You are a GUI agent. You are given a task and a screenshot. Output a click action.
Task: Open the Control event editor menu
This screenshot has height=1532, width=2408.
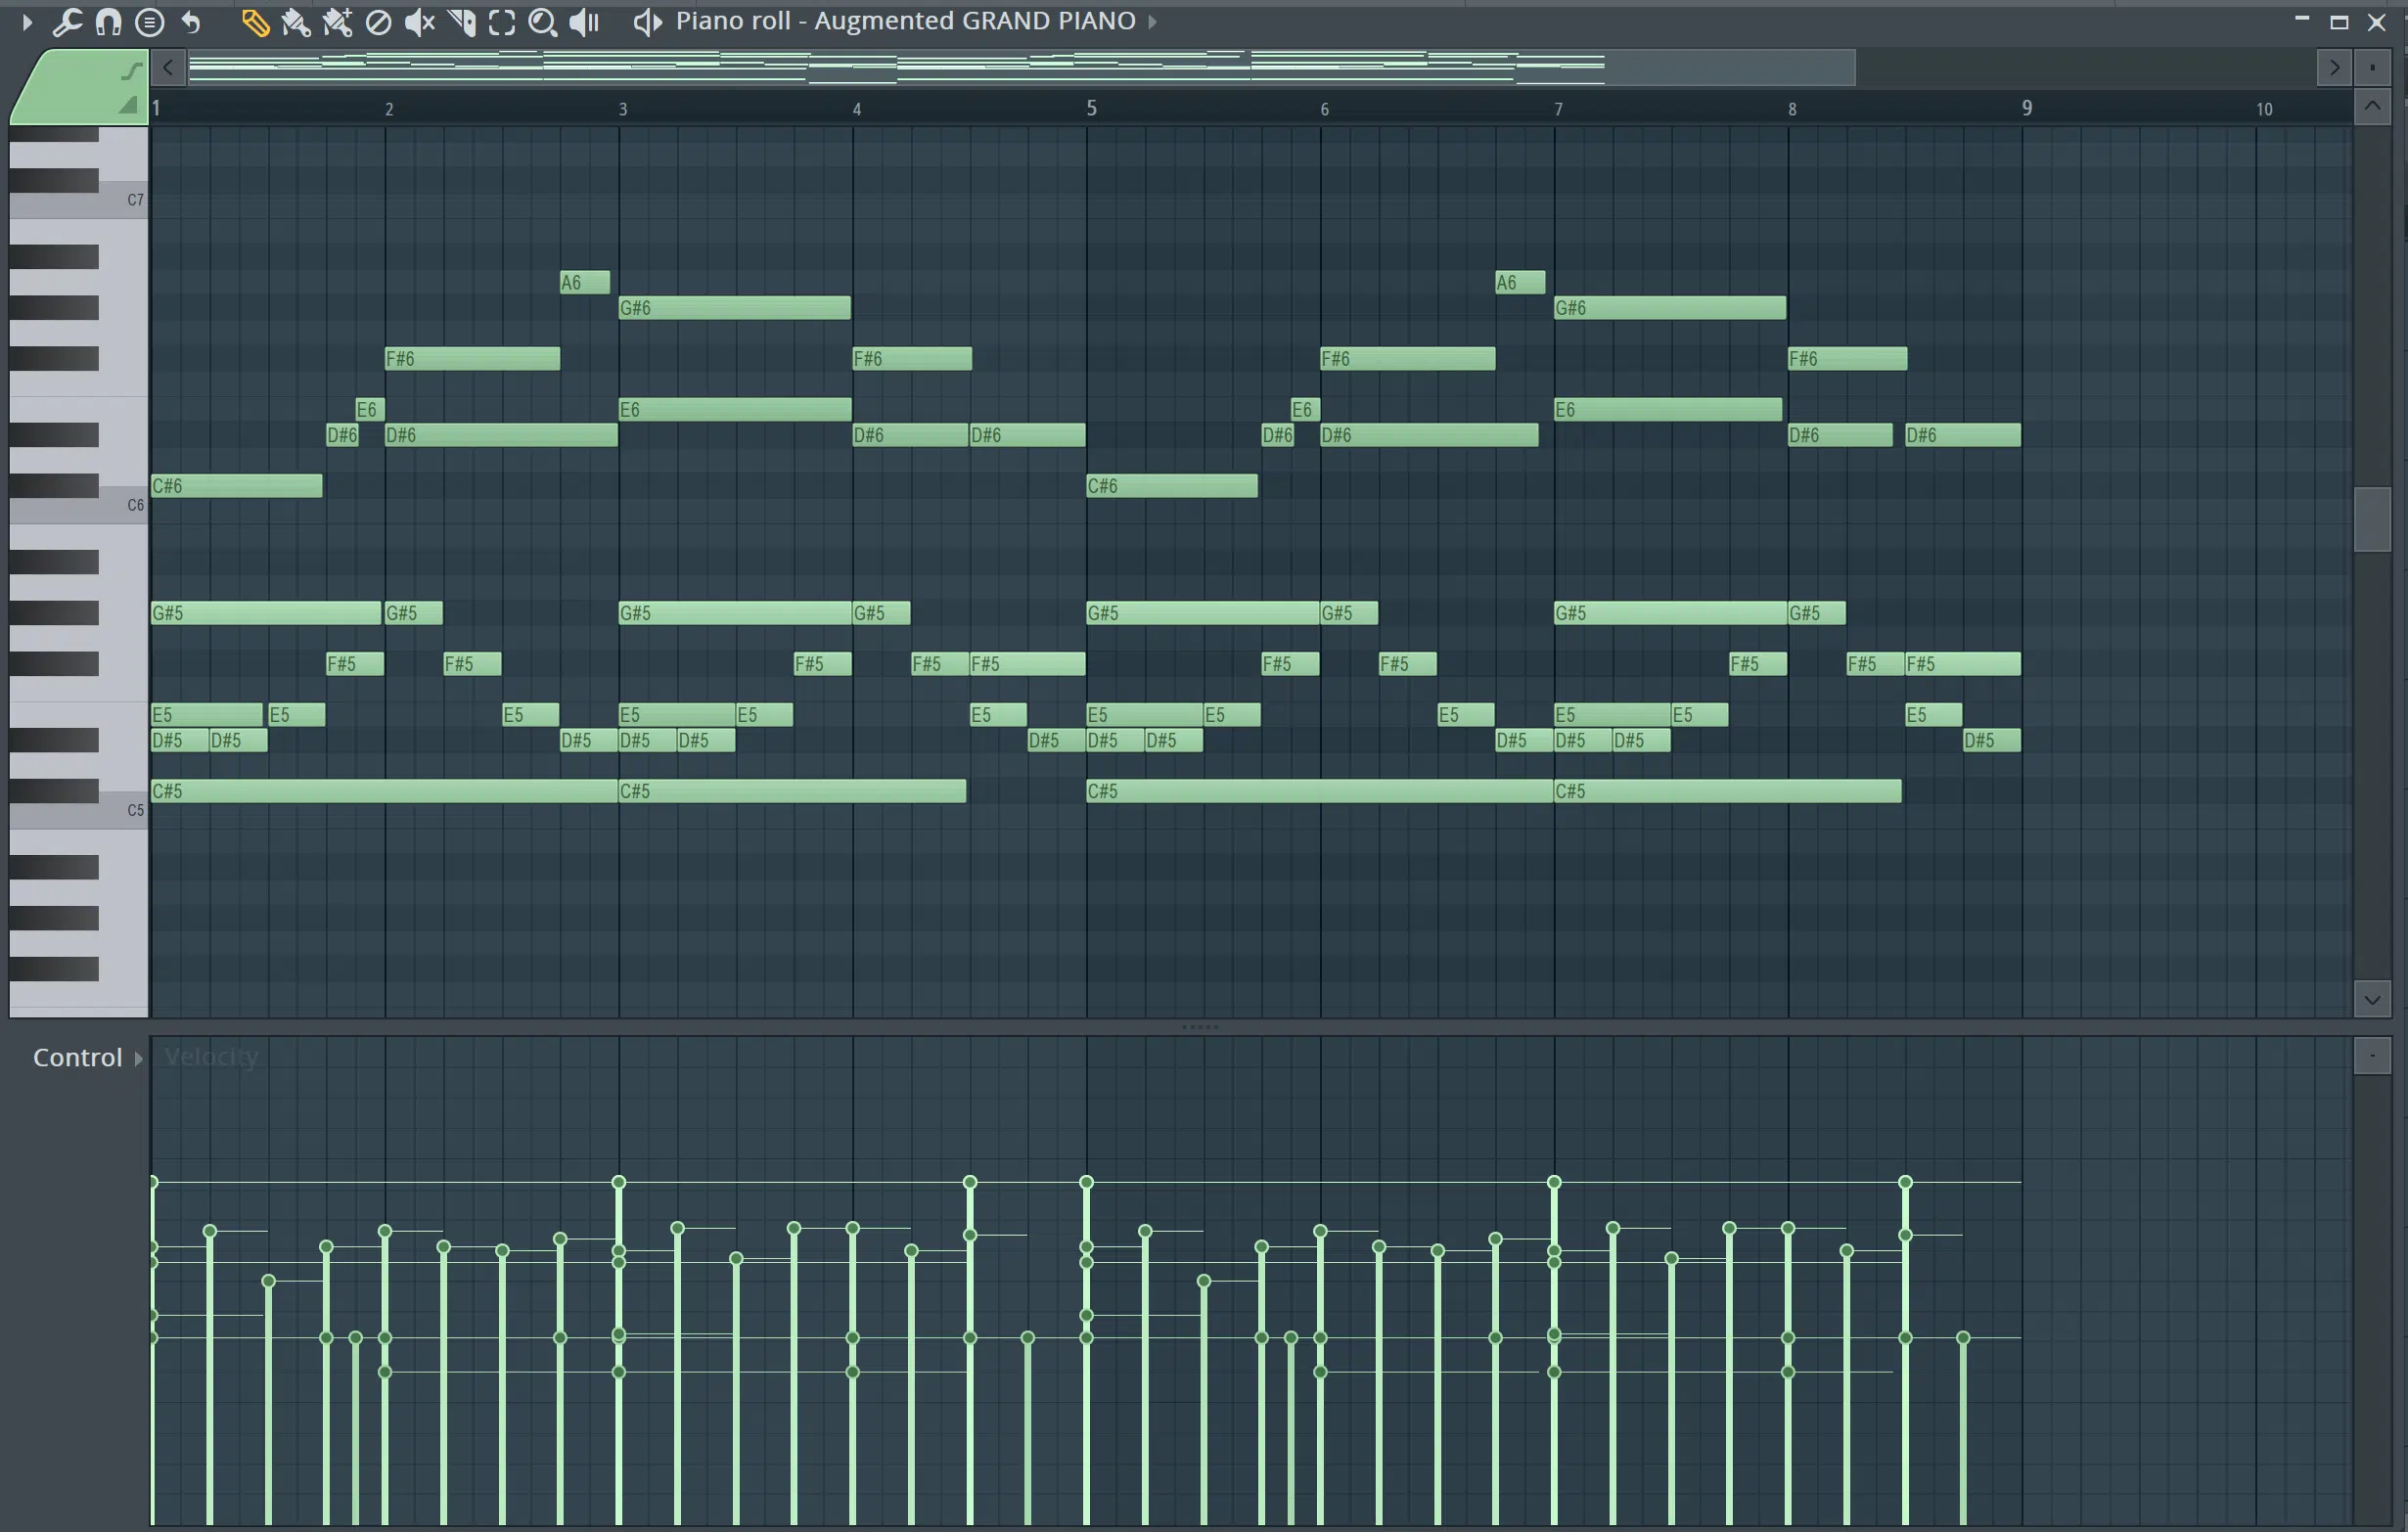coord(88,1057)
